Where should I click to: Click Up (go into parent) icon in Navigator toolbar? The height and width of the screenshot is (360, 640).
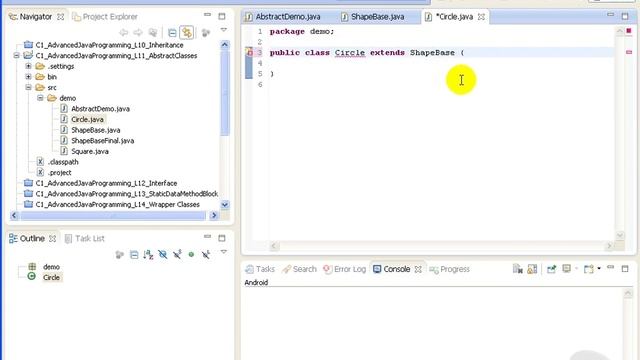[153, 32]
